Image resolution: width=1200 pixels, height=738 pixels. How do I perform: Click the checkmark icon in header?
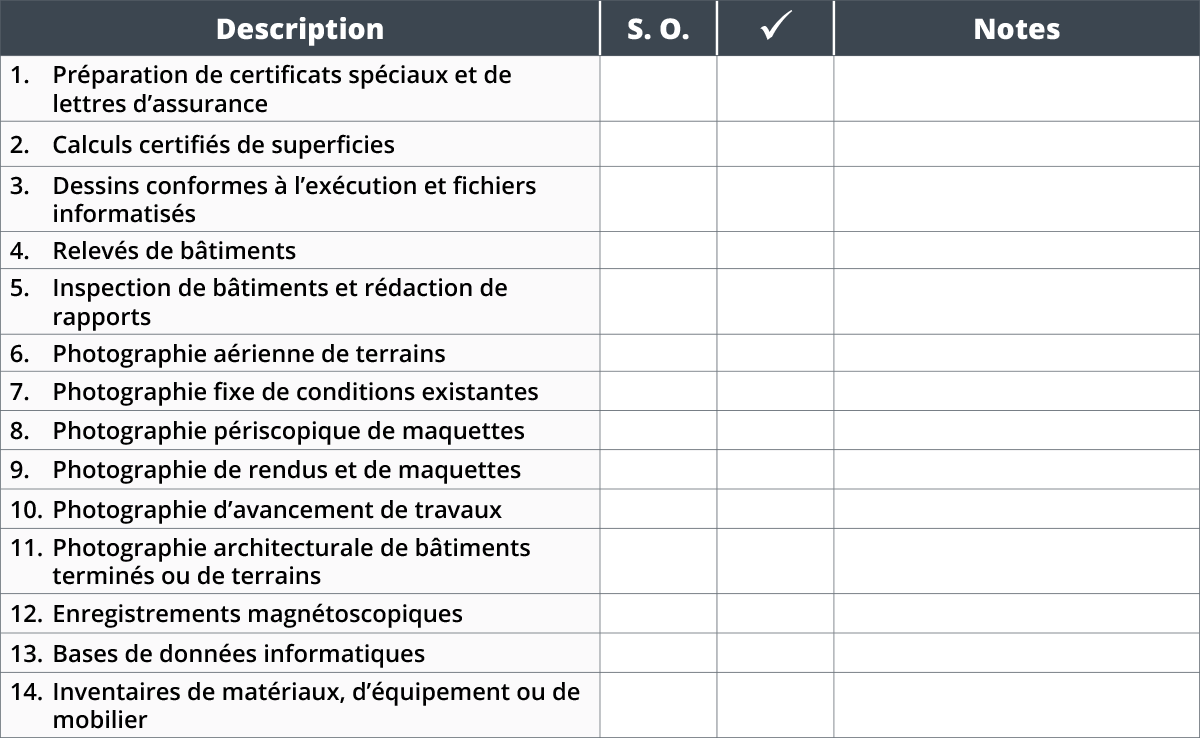tap(775, 29)
